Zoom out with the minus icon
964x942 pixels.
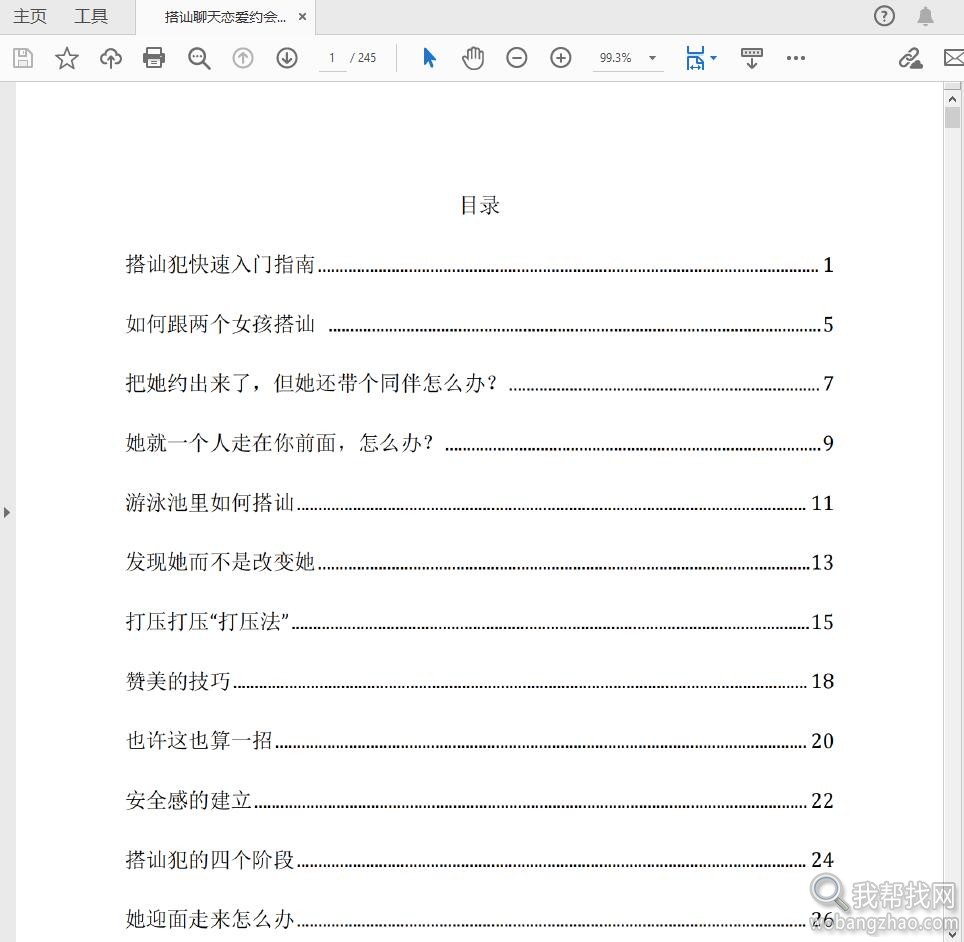point(516,58)
